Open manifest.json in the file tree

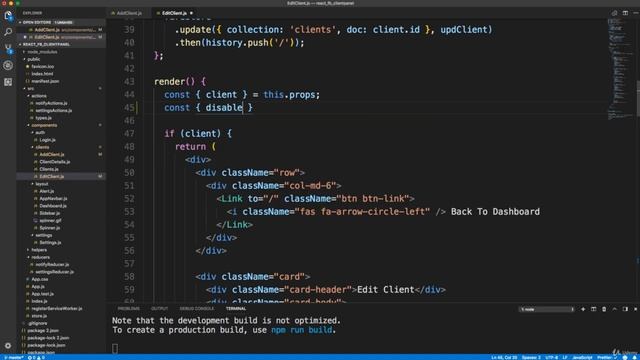(45, 81)
